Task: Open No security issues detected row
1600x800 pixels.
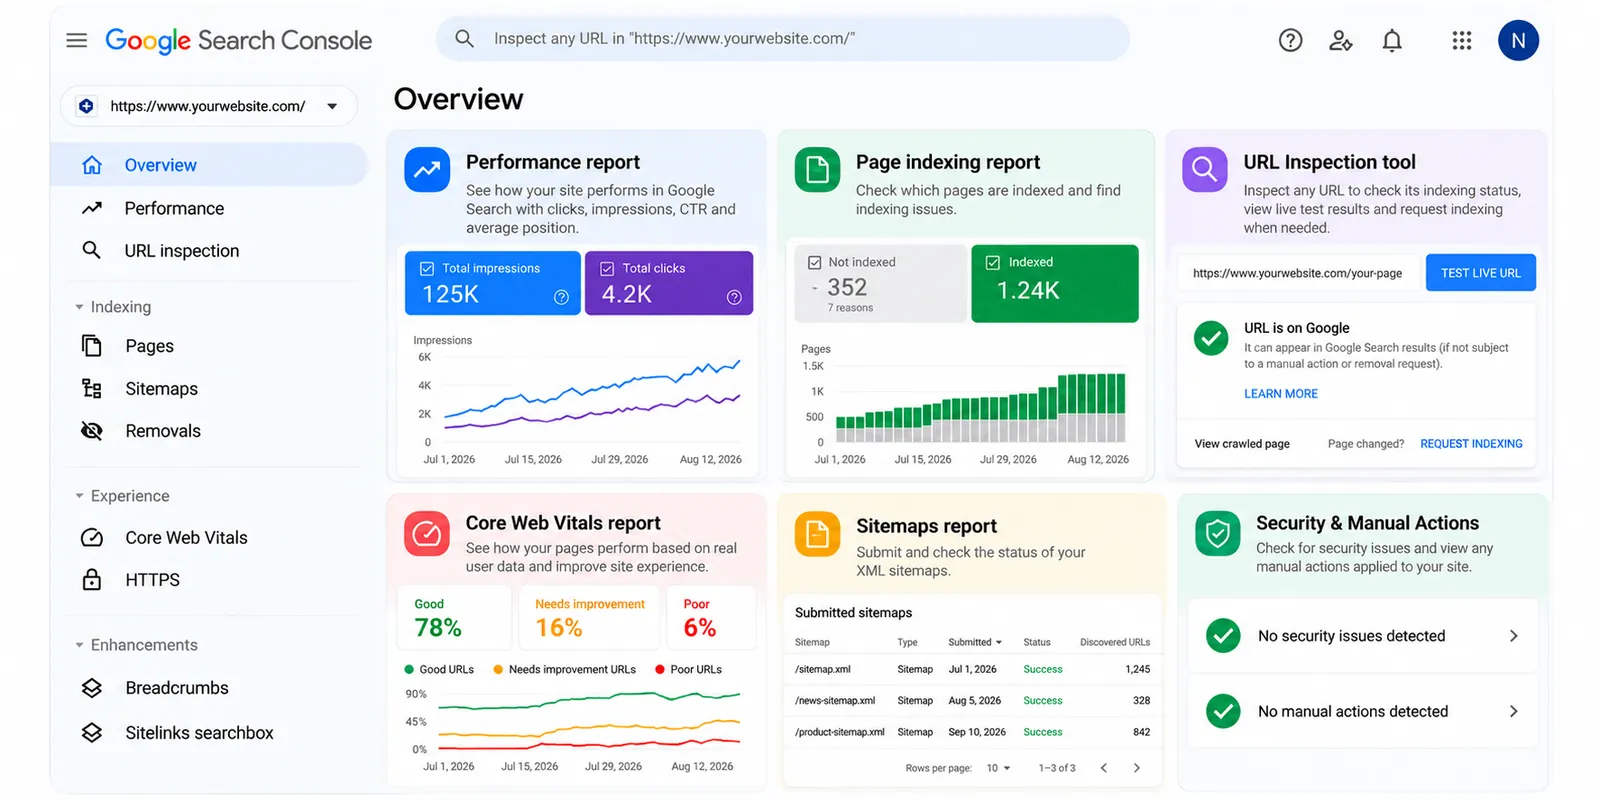Action: (x=1362, y=636)
